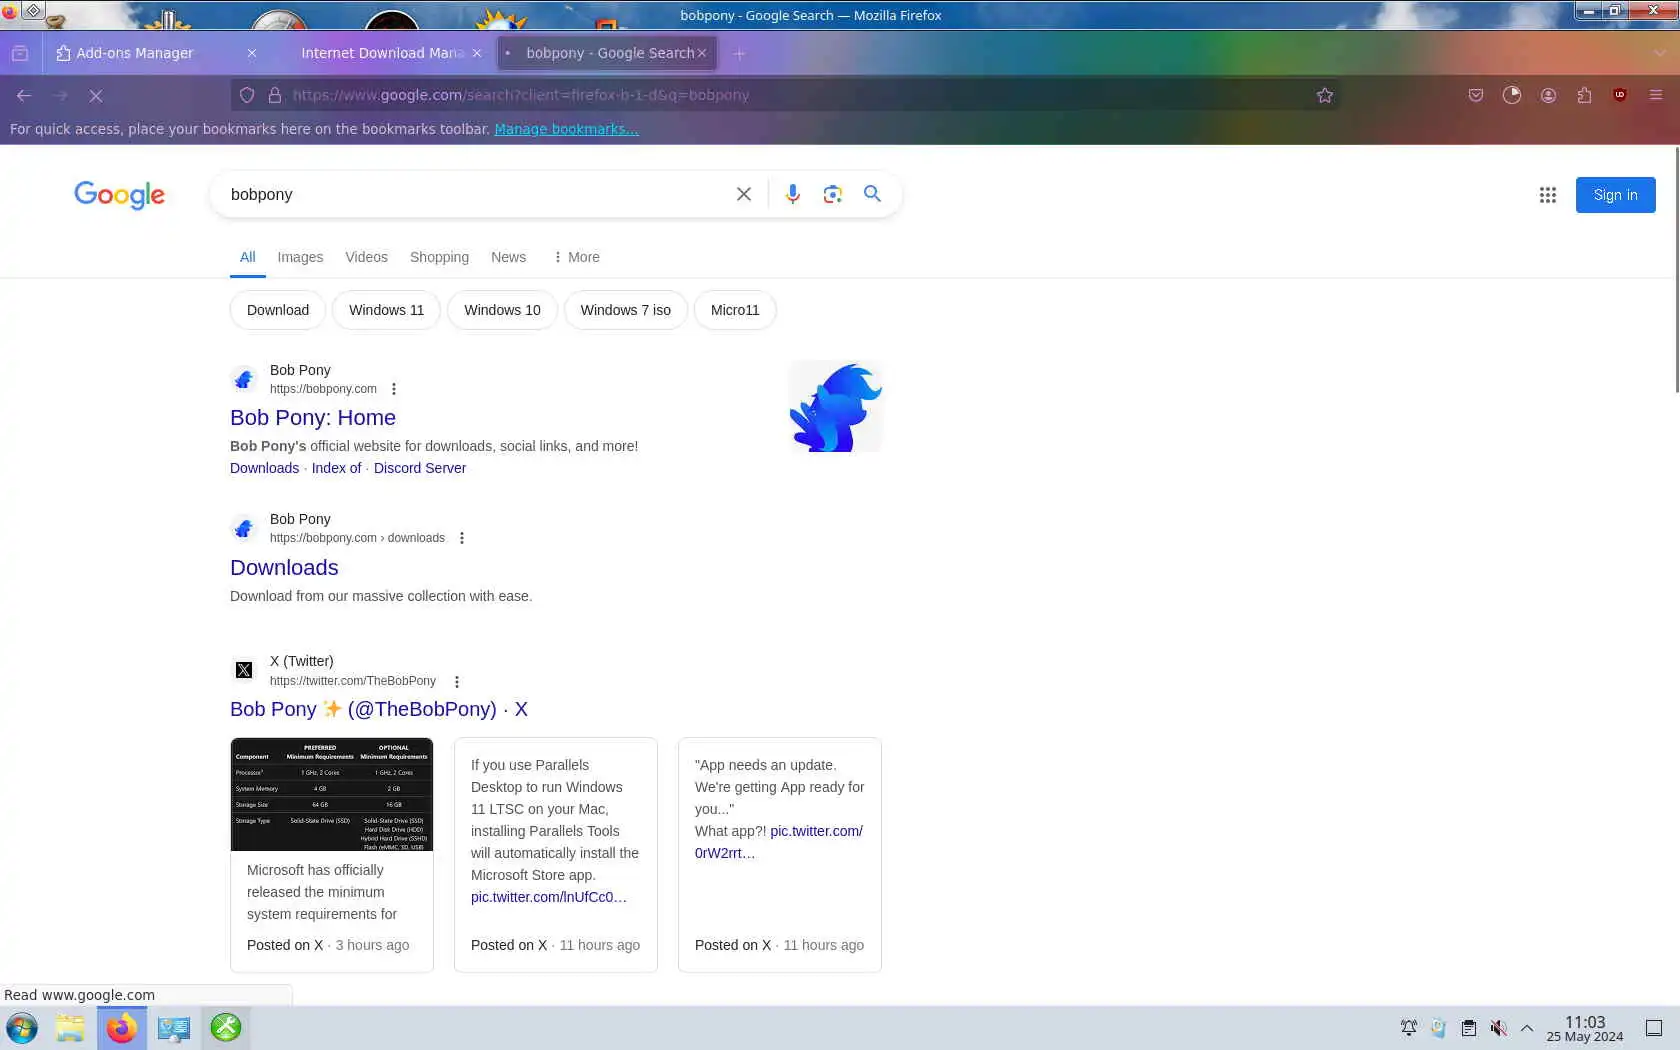The width and height of the screenshot is (1680, 1050).
Task: Switch to the Add-ons Manager tab
Action: pyautogui.click(x=150, y=53)
